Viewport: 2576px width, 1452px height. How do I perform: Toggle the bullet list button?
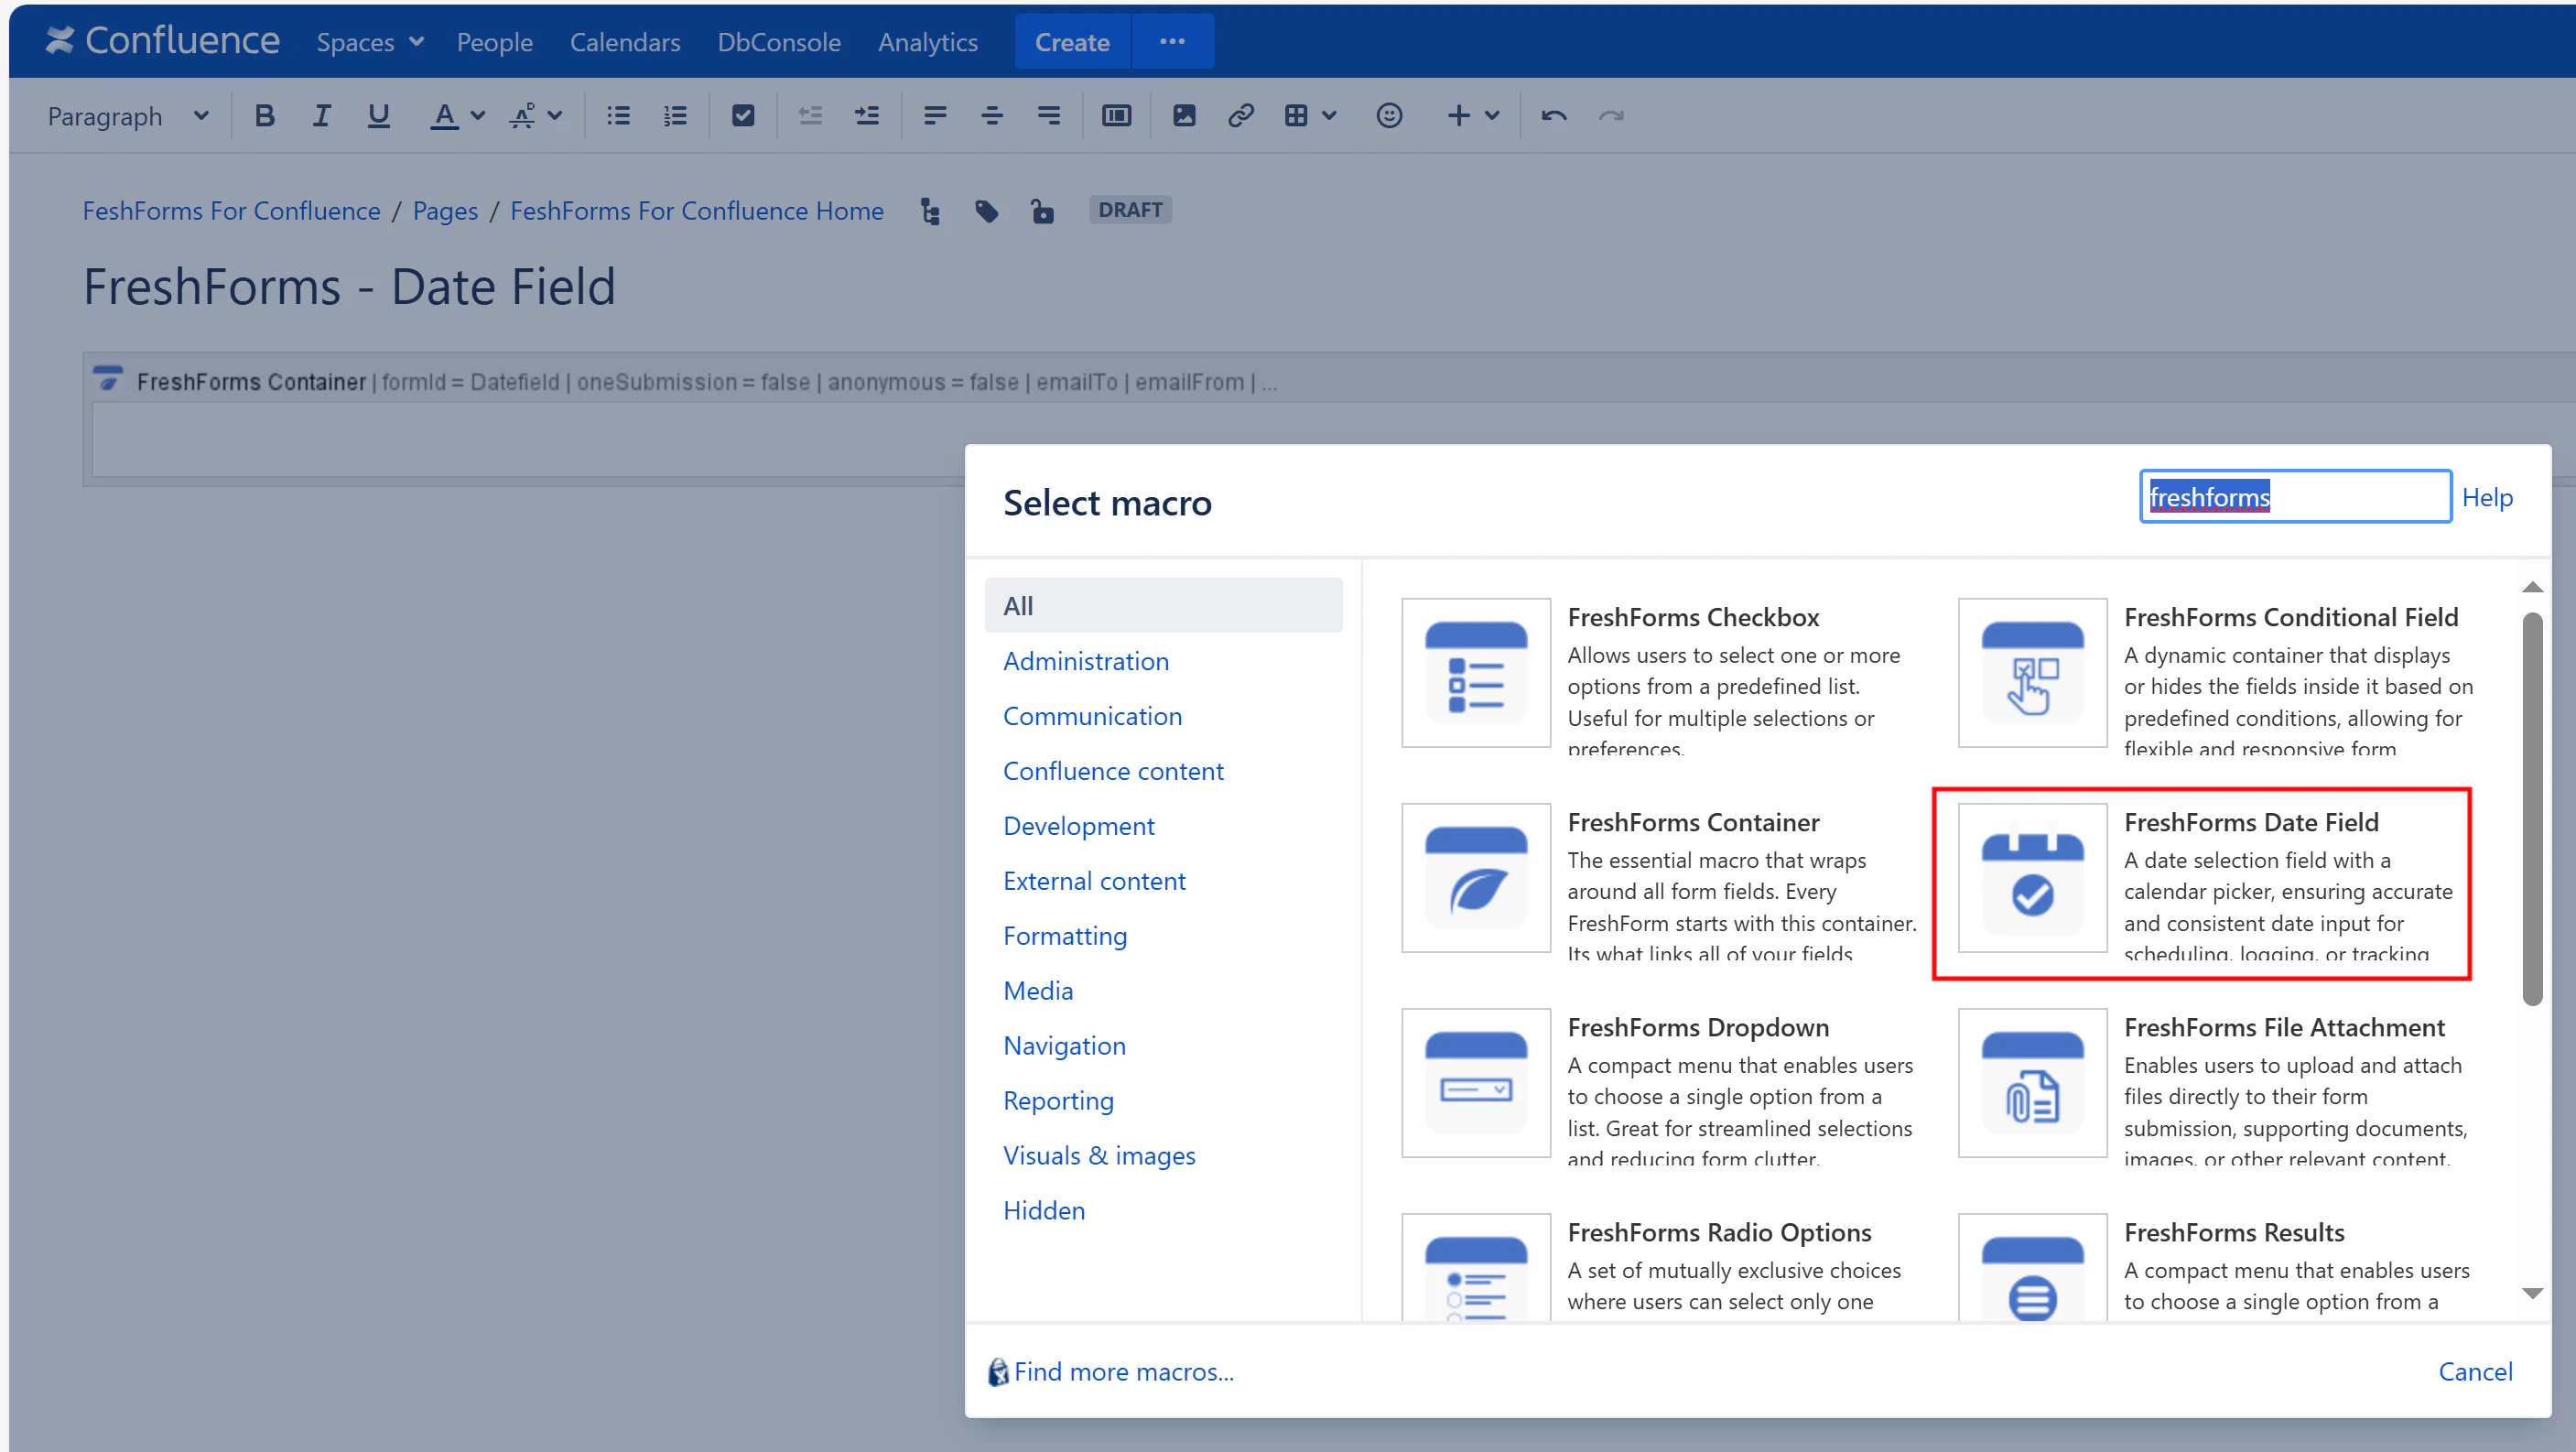pyautogui.click(x=618, y=116)
